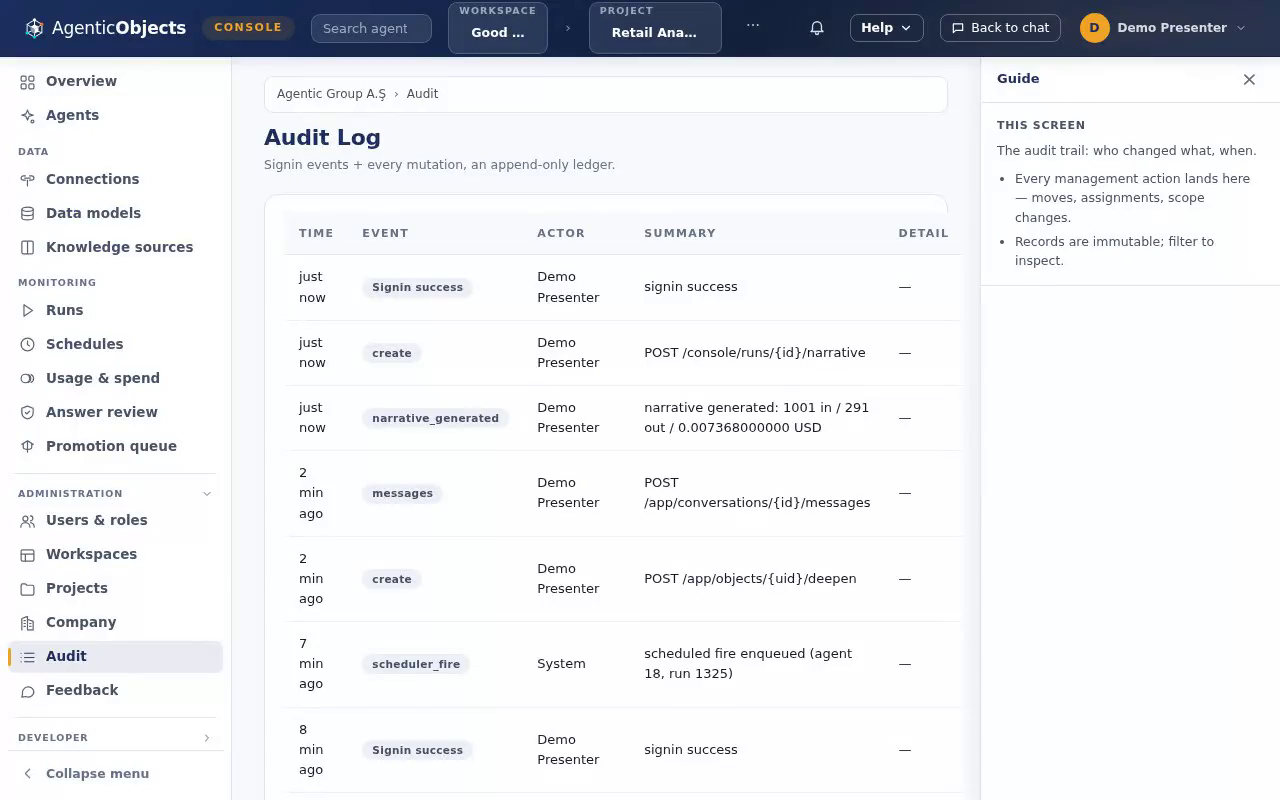Click the narrative_generated event tag
Screen dimensions: 1280x800
pos(435,418)
